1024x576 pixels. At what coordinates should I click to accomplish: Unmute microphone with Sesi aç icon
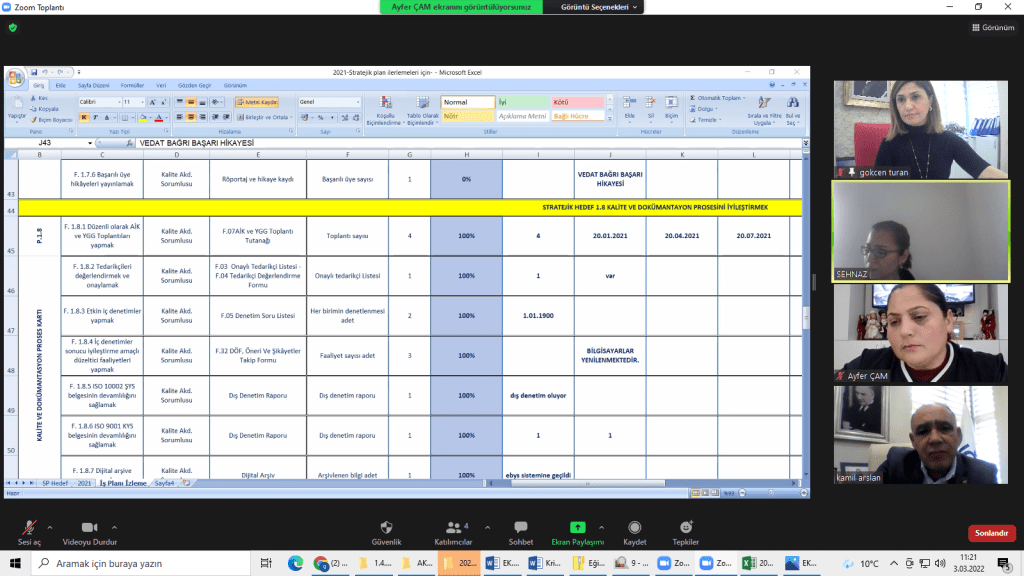tap(32, 527)
